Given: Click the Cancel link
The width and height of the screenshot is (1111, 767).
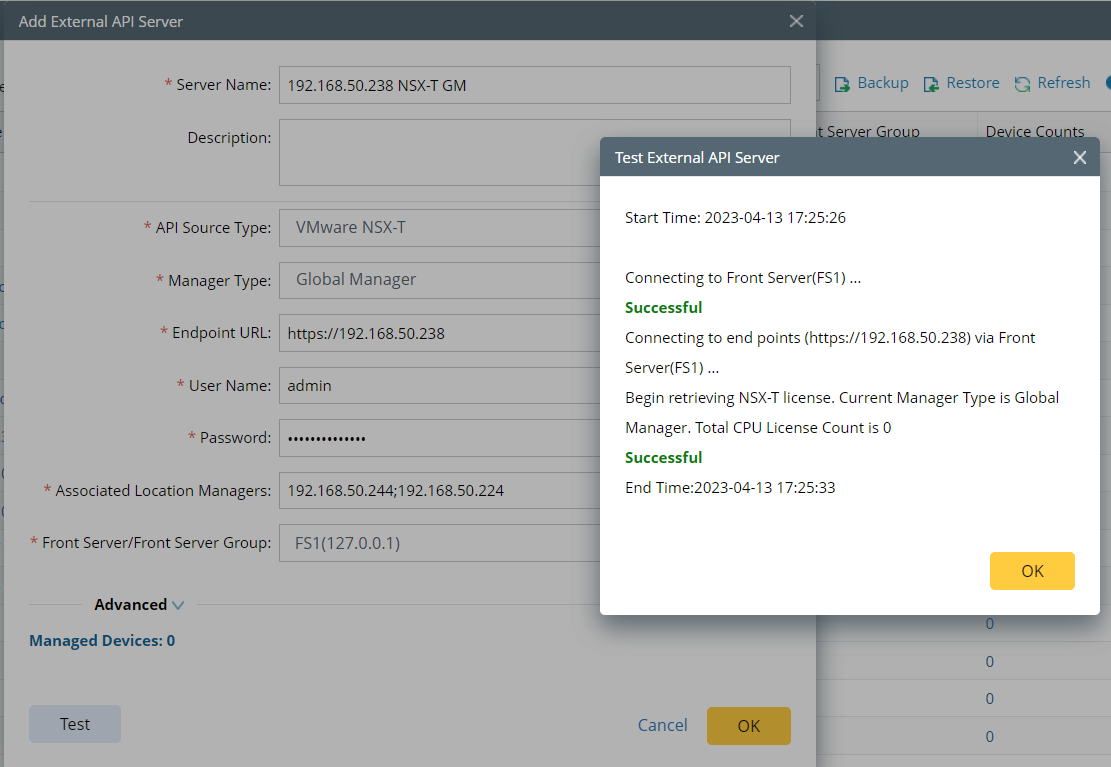Looking at the screenshot, I should 662,726.
